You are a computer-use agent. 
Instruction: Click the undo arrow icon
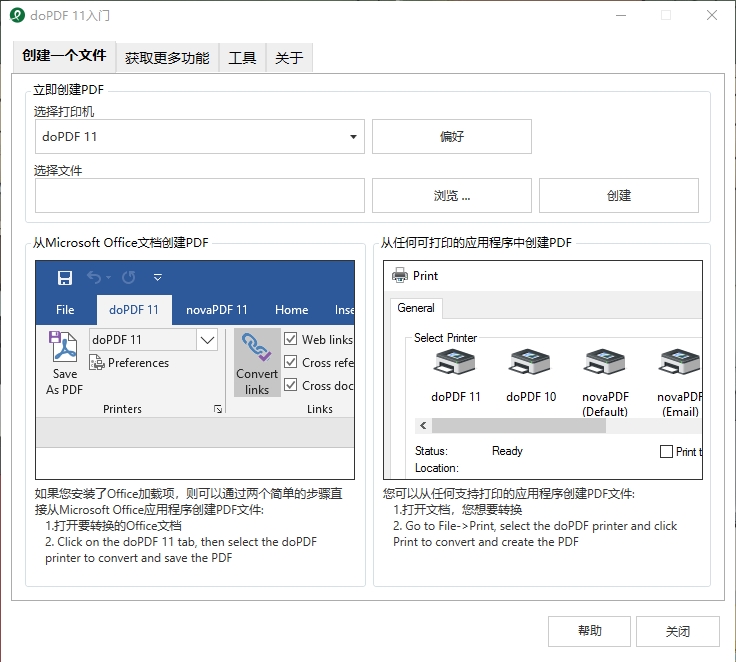[x=94, y=277]
